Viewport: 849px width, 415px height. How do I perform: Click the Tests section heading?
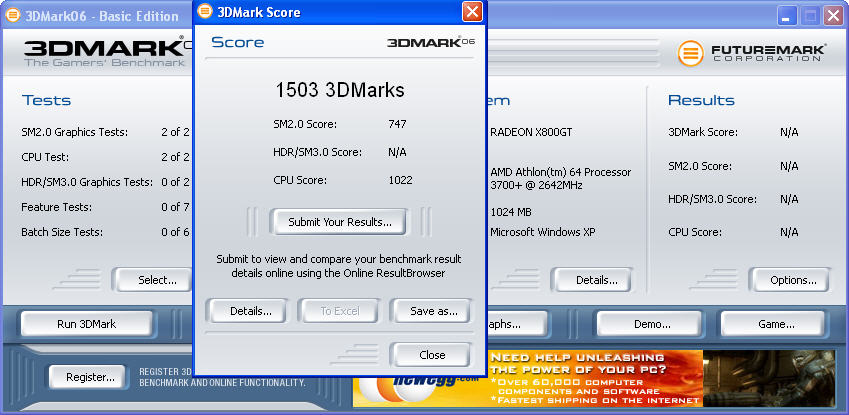click(x=47, y=100)
